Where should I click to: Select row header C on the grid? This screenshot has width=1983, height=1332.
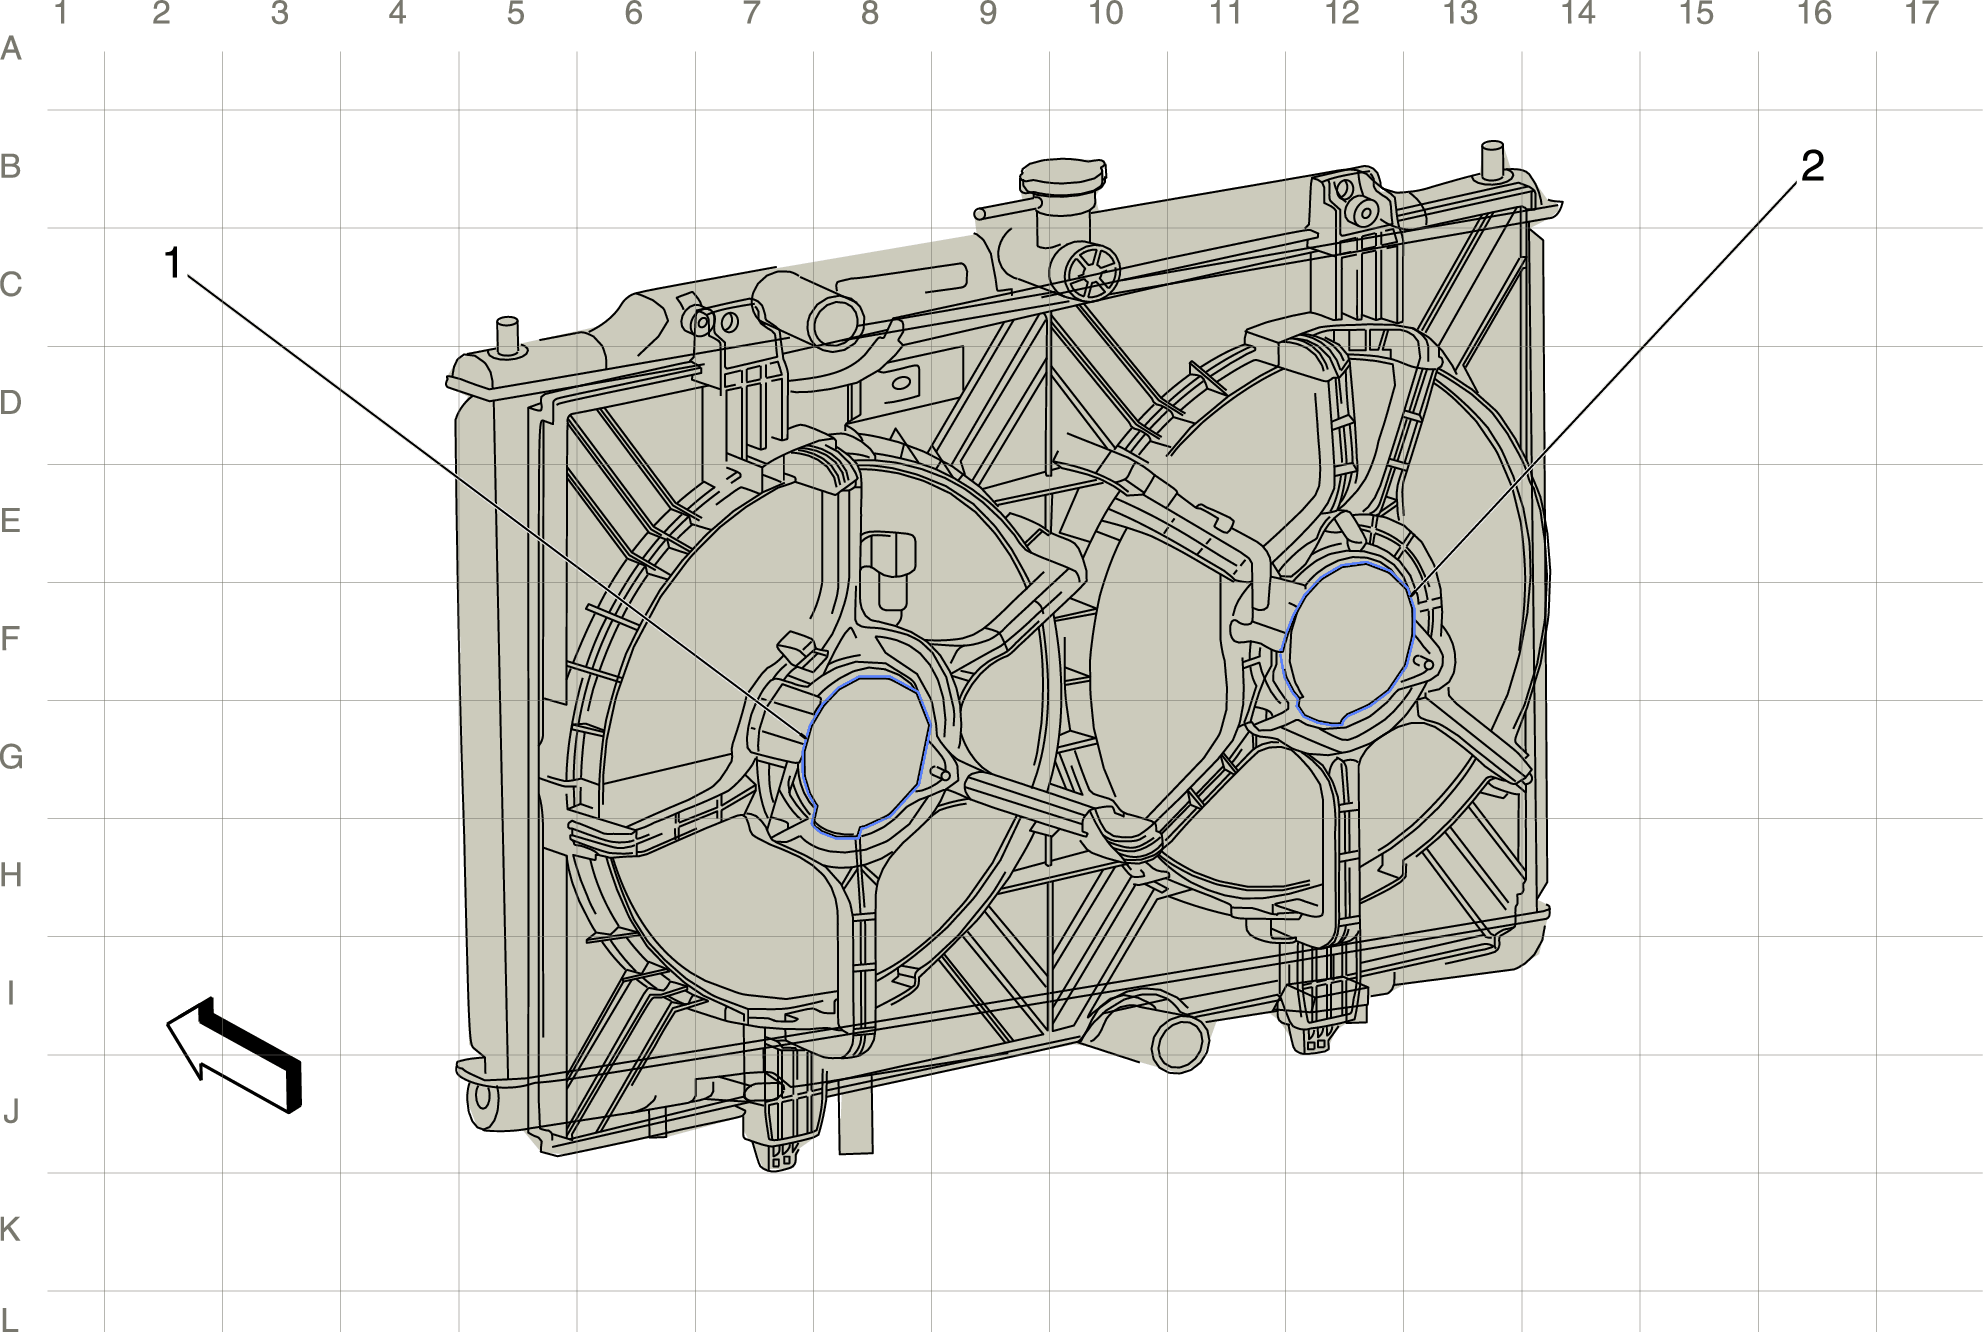pos(11,285)
